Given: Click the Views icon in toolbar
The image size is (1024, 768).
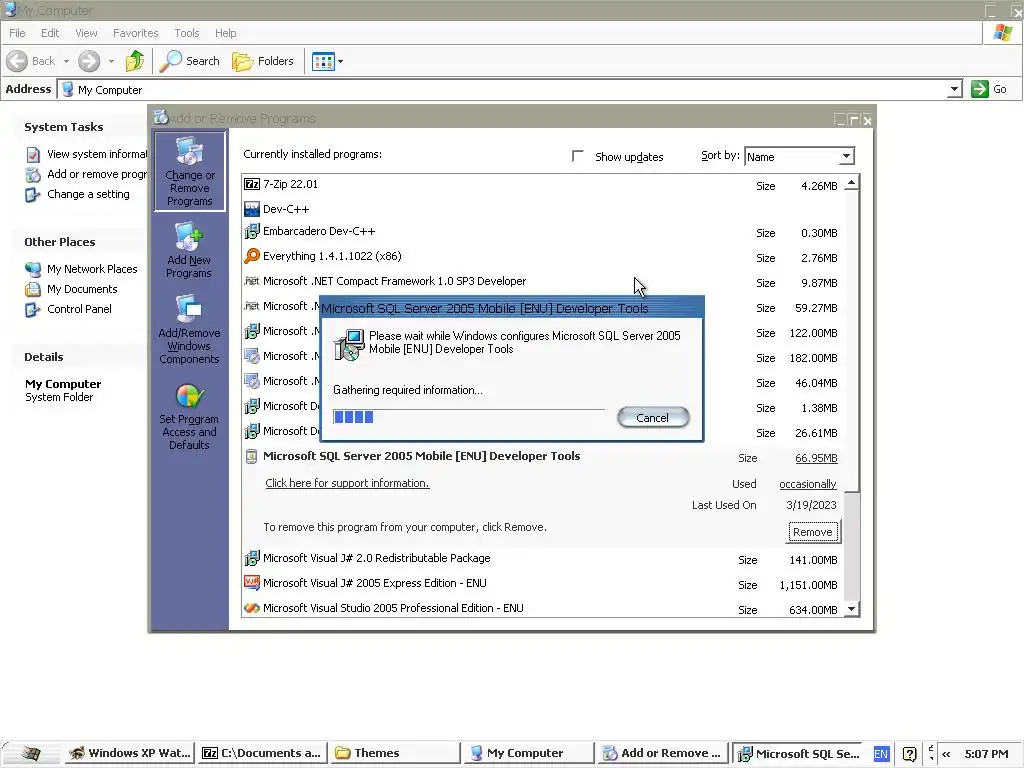Looking at the screenshot, I should [323, 61].
